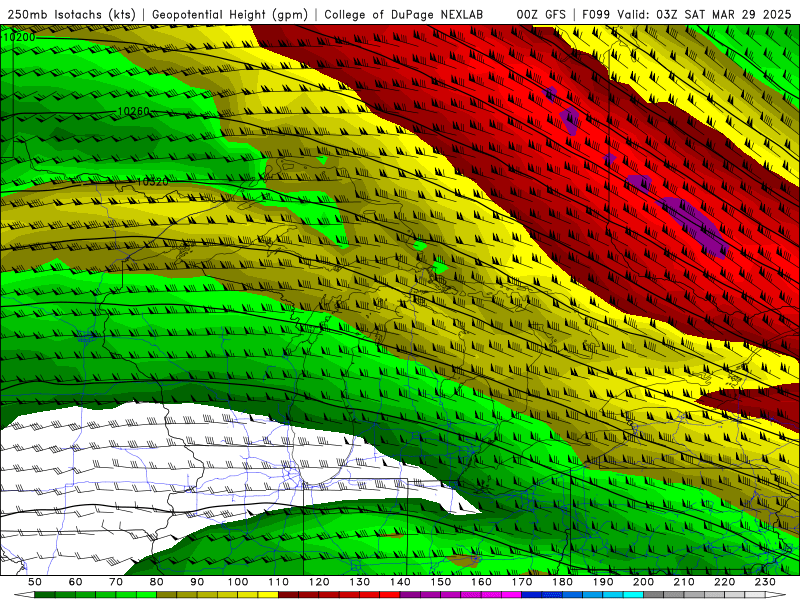This screenshot has height=600, width=800.
Task: Click the 160 value on the color scale
Action: (x=481, y=582)
